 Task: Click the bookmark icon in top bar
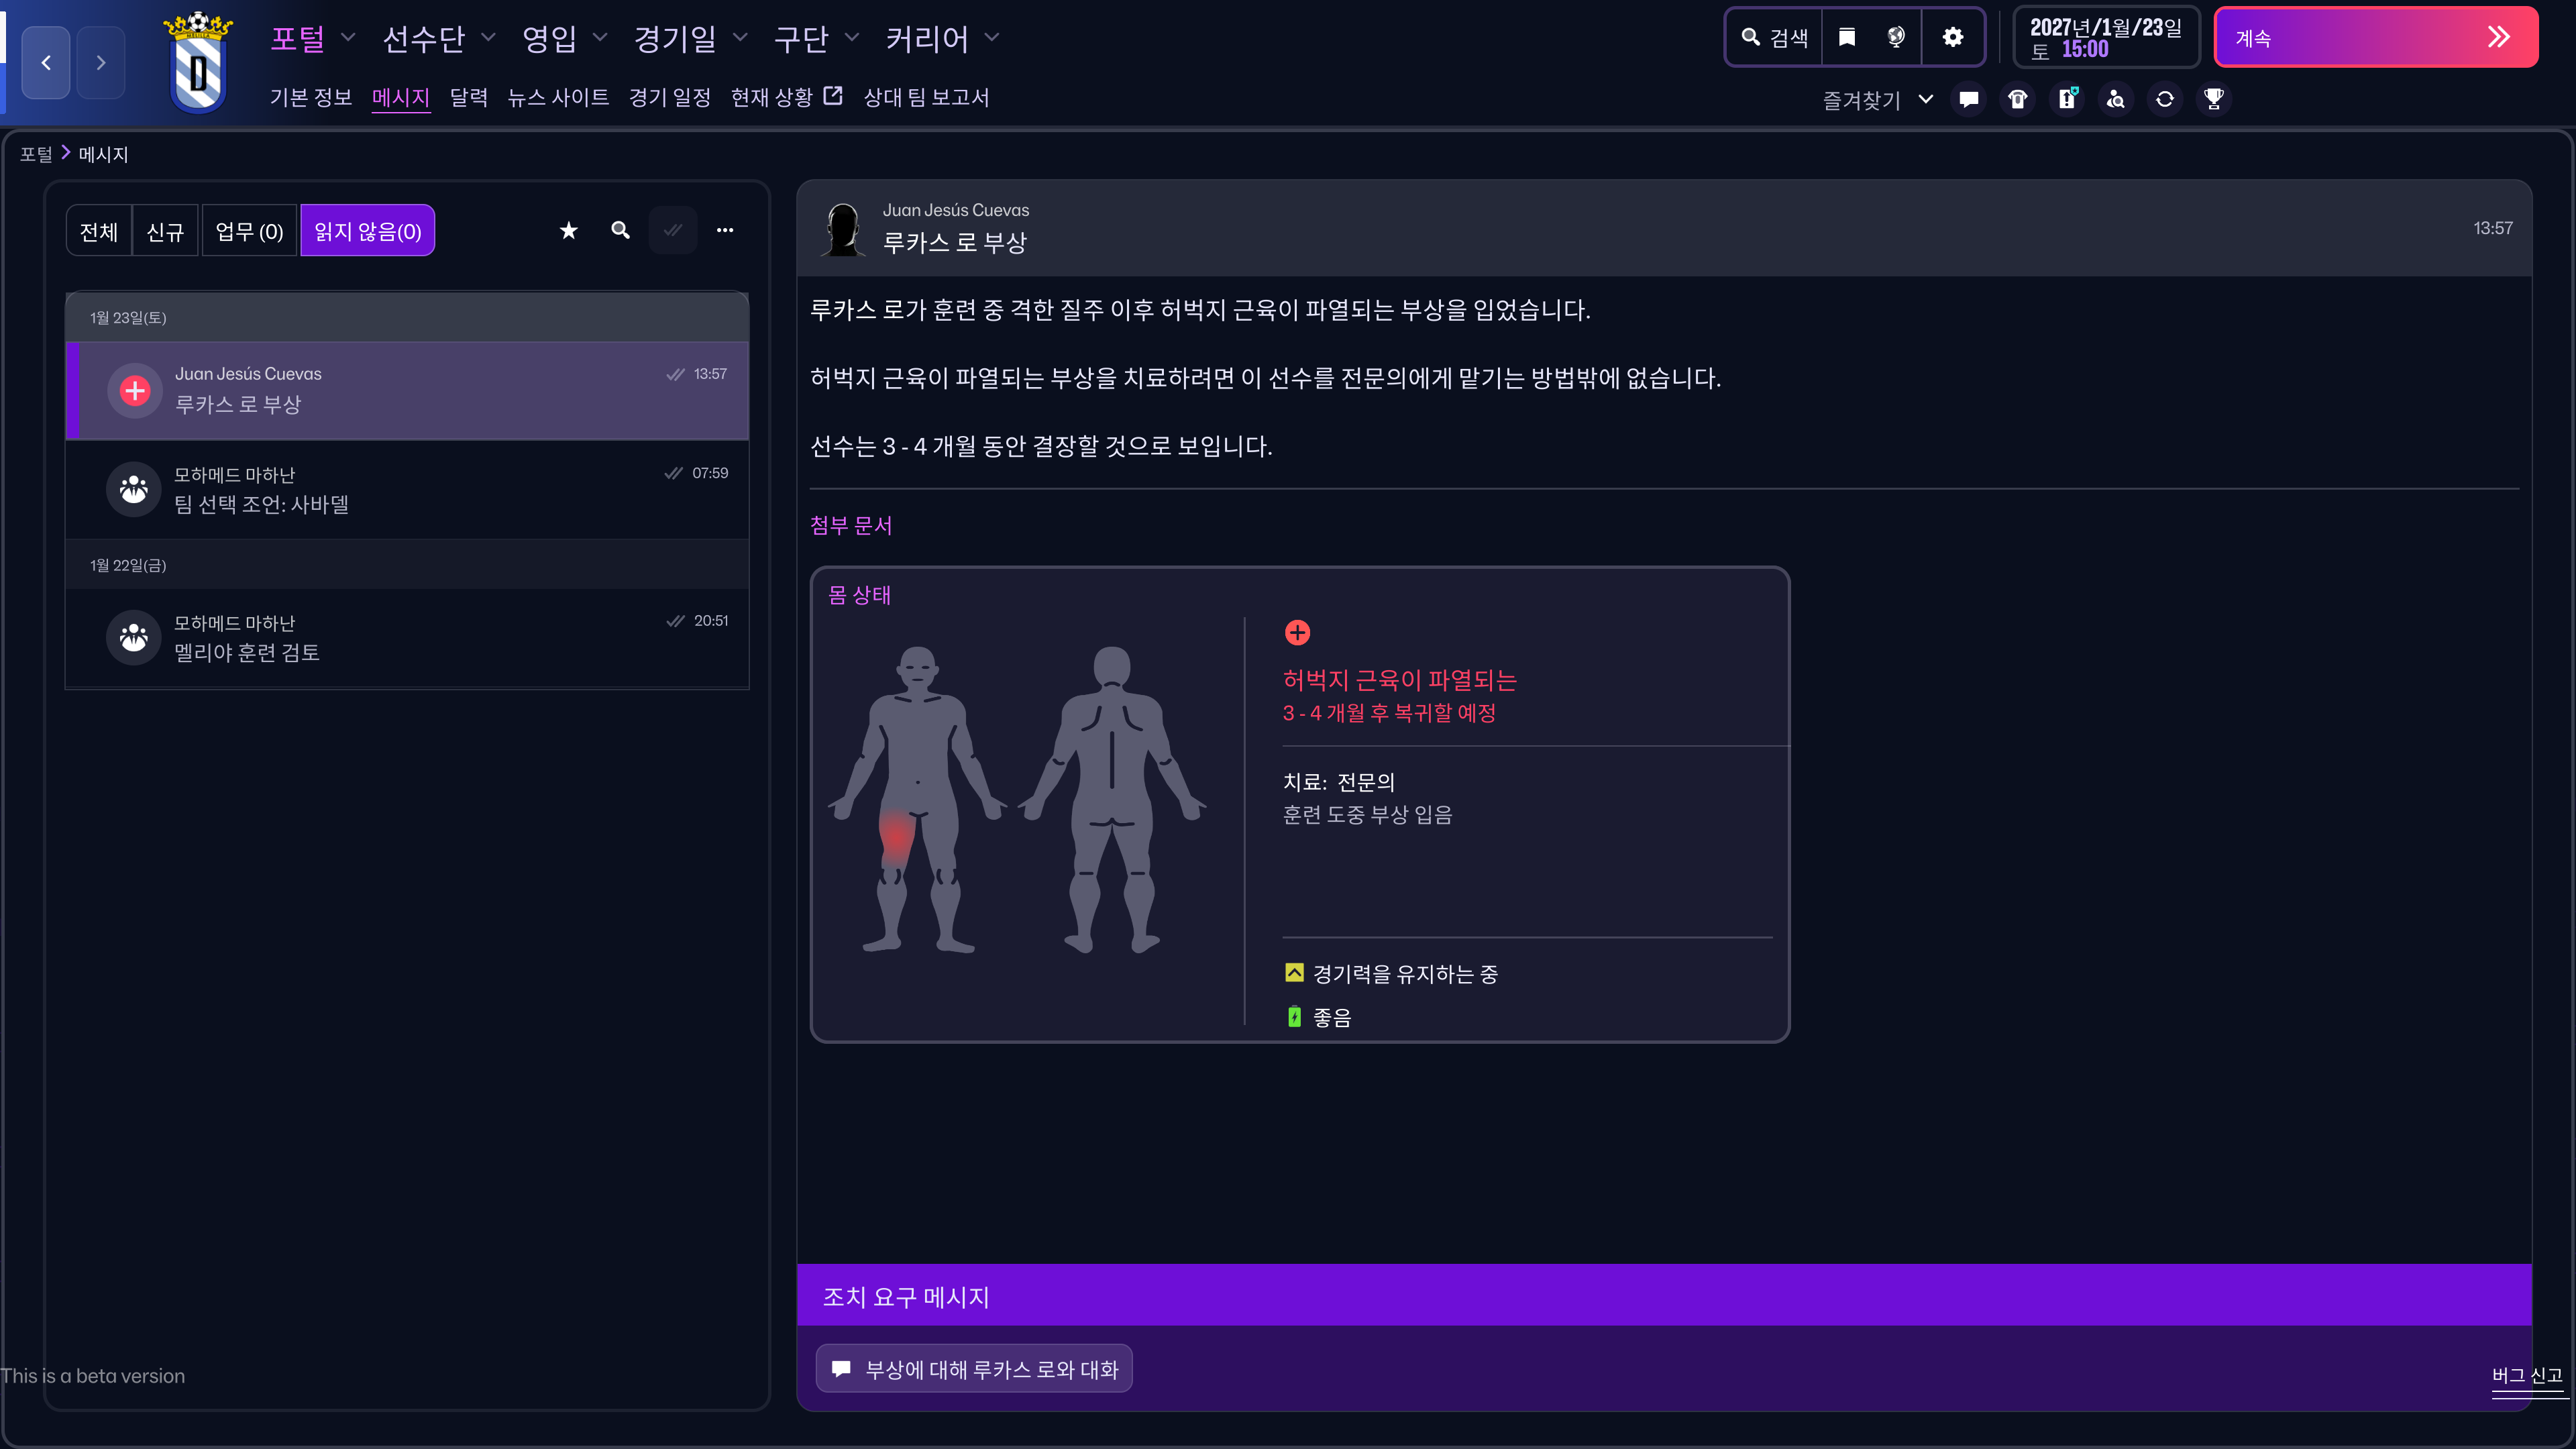click(1846, 37)
